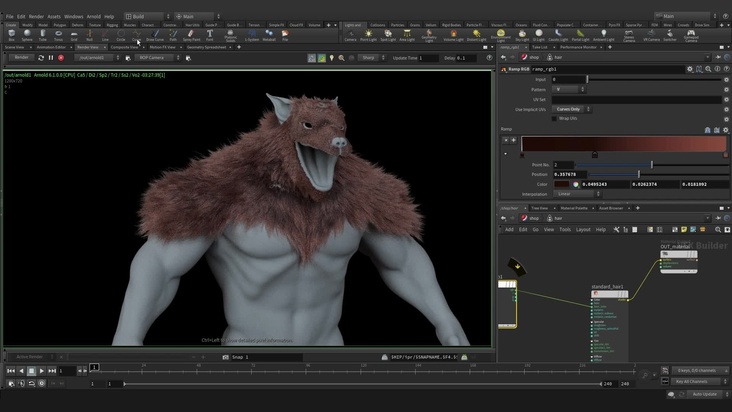Click the Render button
This screenshot has height=412, width=732.
click(21, 57)
